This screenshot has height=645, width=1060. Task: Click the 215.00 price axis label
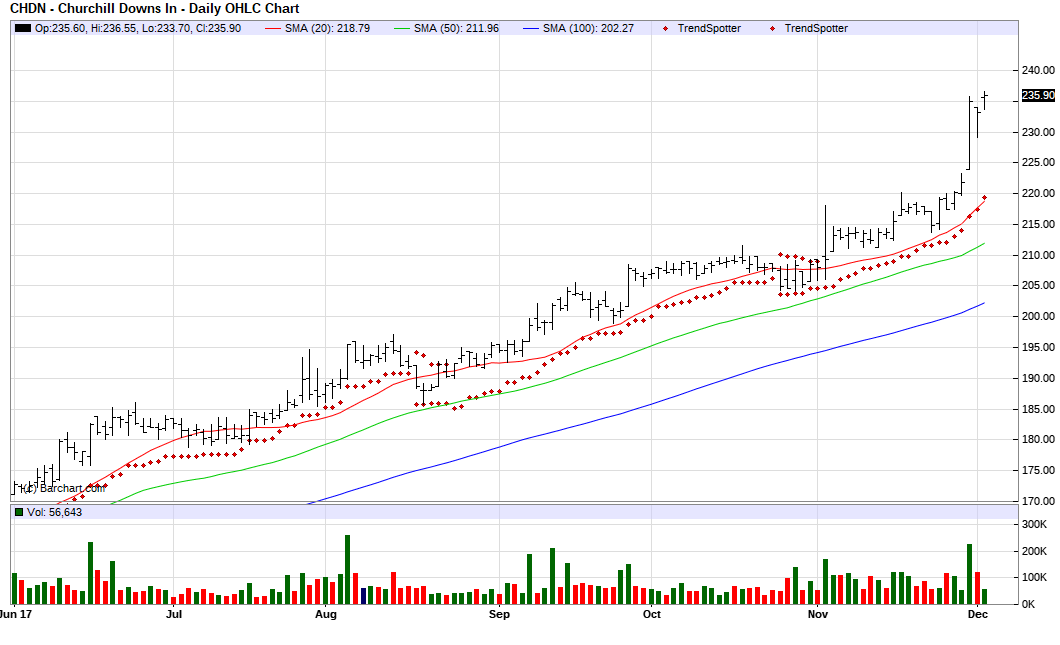click(1038, 224)
